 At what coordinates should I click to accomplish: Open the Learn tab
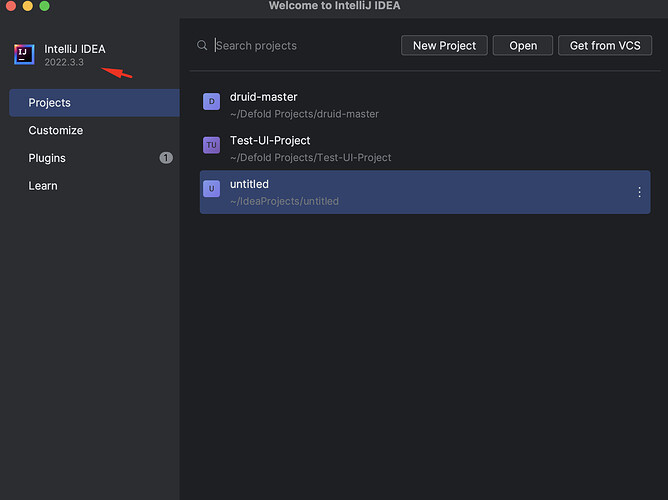click(43, 186)
